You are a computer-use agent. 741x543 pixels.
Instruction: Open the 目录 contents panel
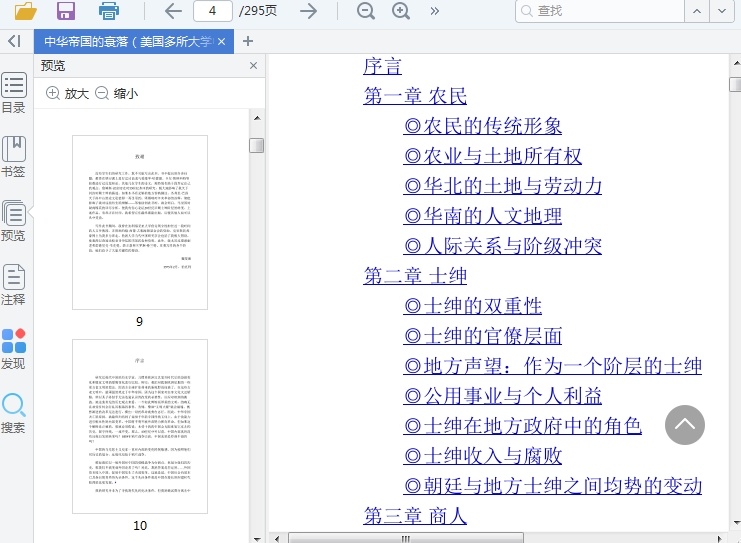tap(14, 93)
